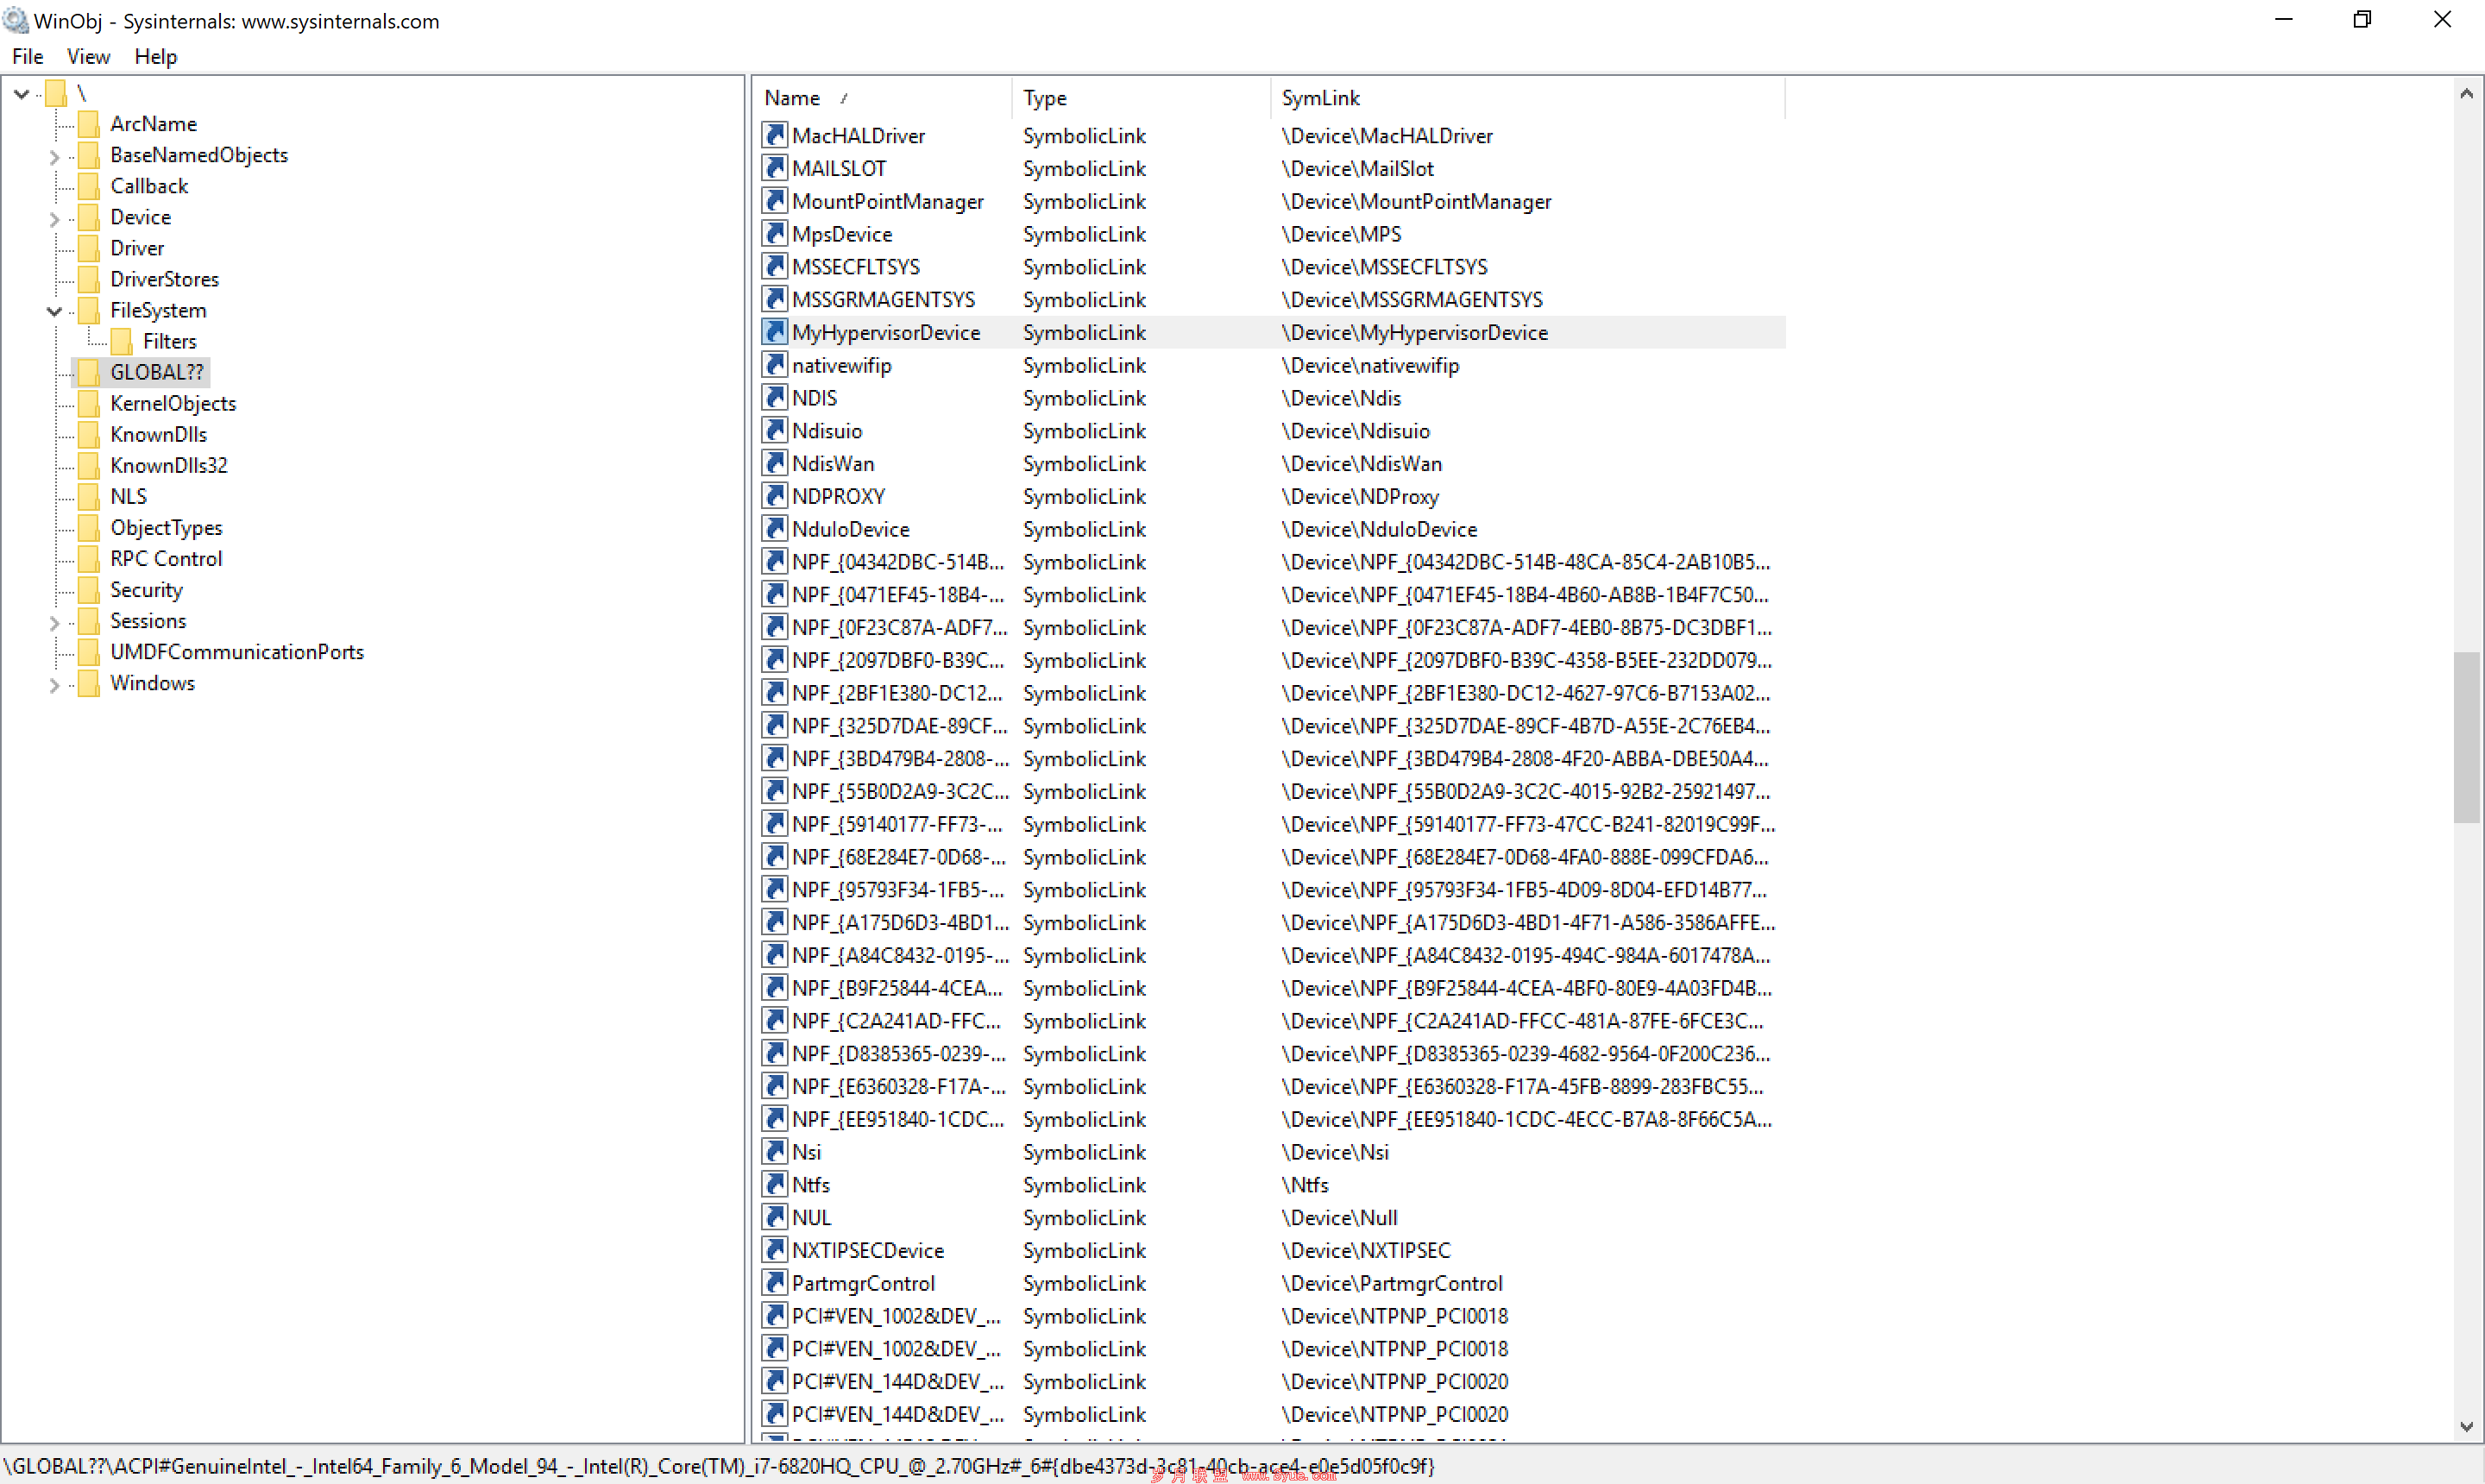Sort list by Type column header
2485x1484 pixels.
point(1141,98)
